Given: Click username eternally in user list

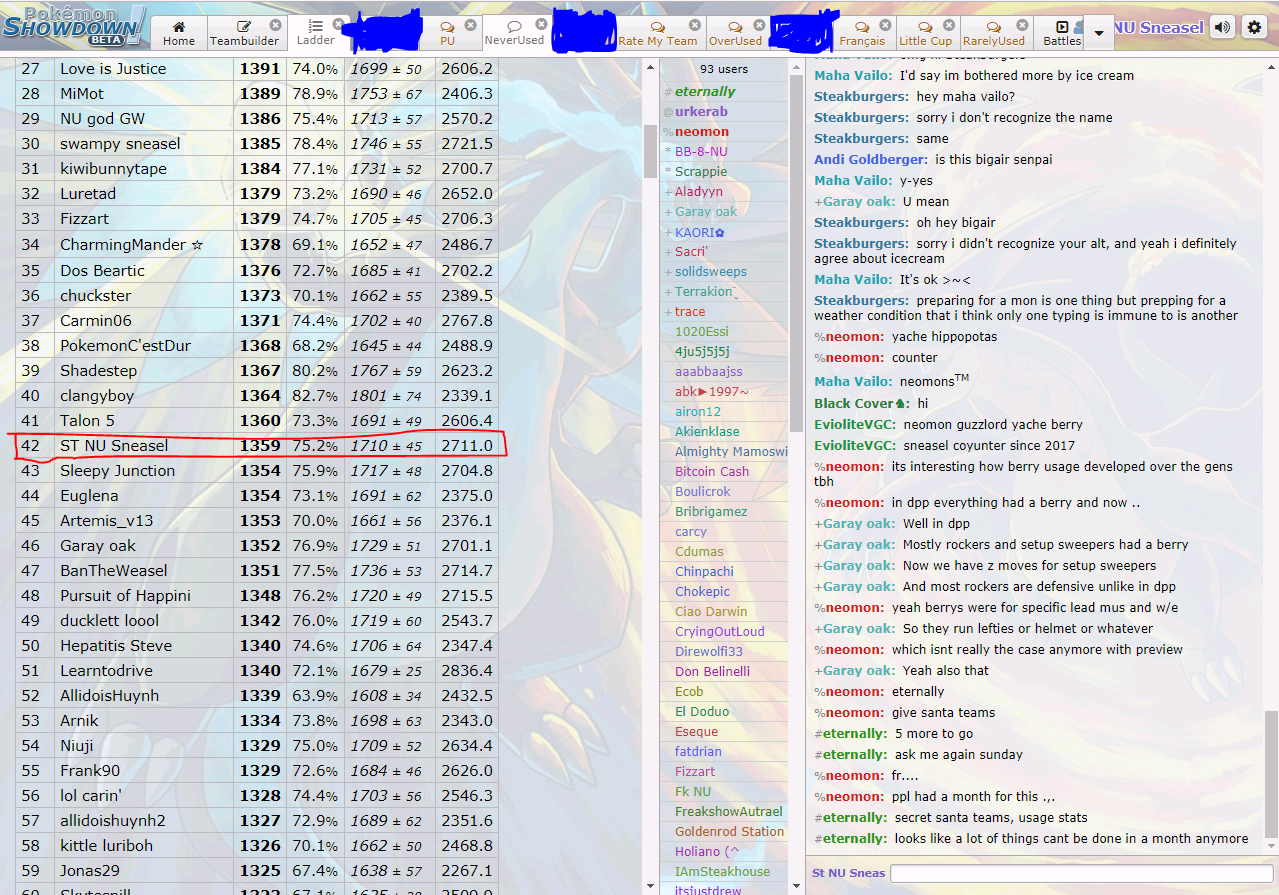Looking at the screenshot, I should pyautogui.click(x=704, y=91).
